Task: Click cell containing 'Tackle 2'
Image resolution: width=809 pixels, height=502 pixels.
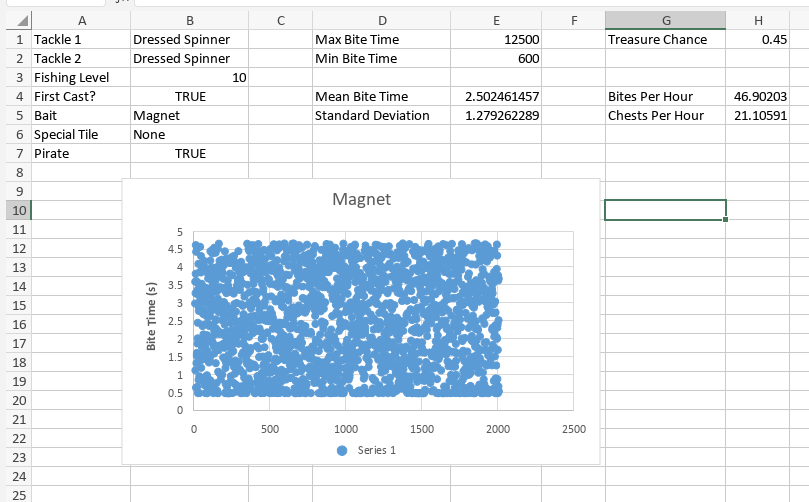Action: coord(82,59)
